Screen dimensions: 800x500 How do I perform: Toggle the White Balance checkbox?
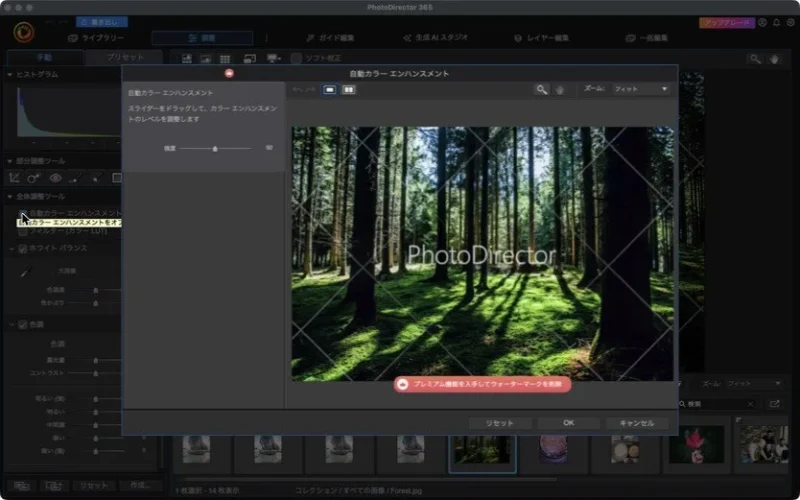22,248
